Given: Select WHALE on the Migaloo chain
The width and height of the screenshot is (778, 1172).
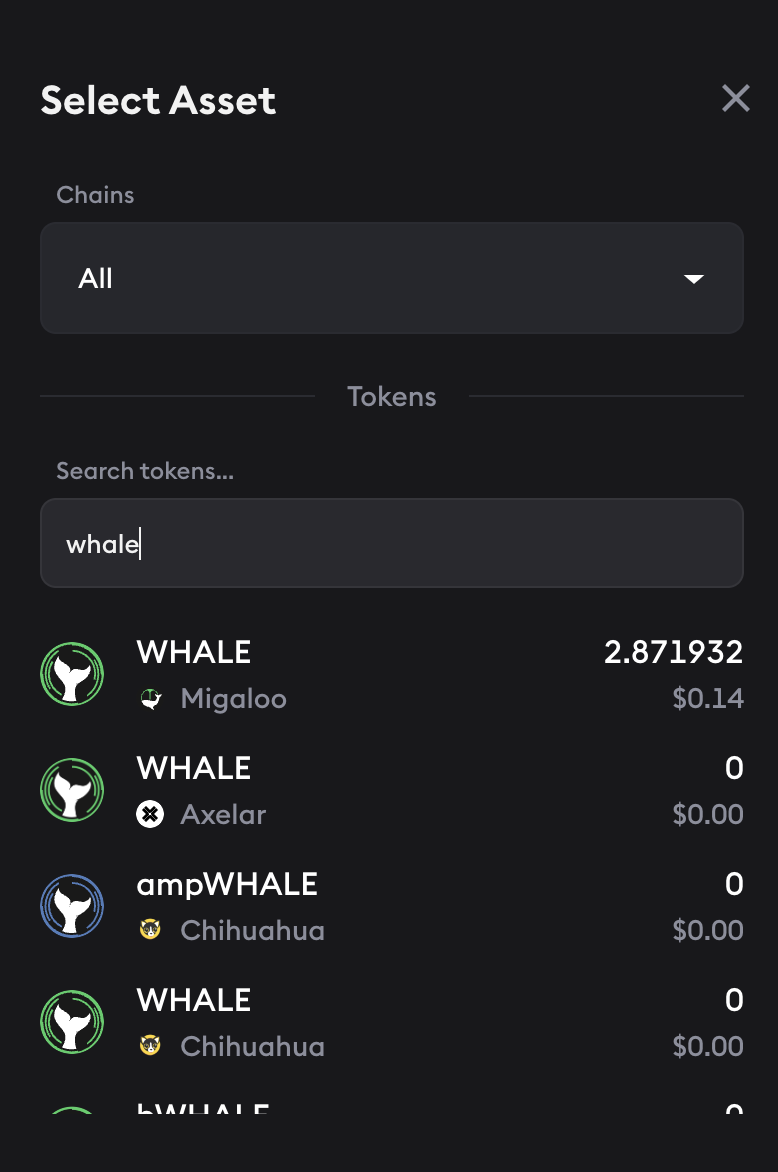Looking at the screenshot, I should pos(194,652).
